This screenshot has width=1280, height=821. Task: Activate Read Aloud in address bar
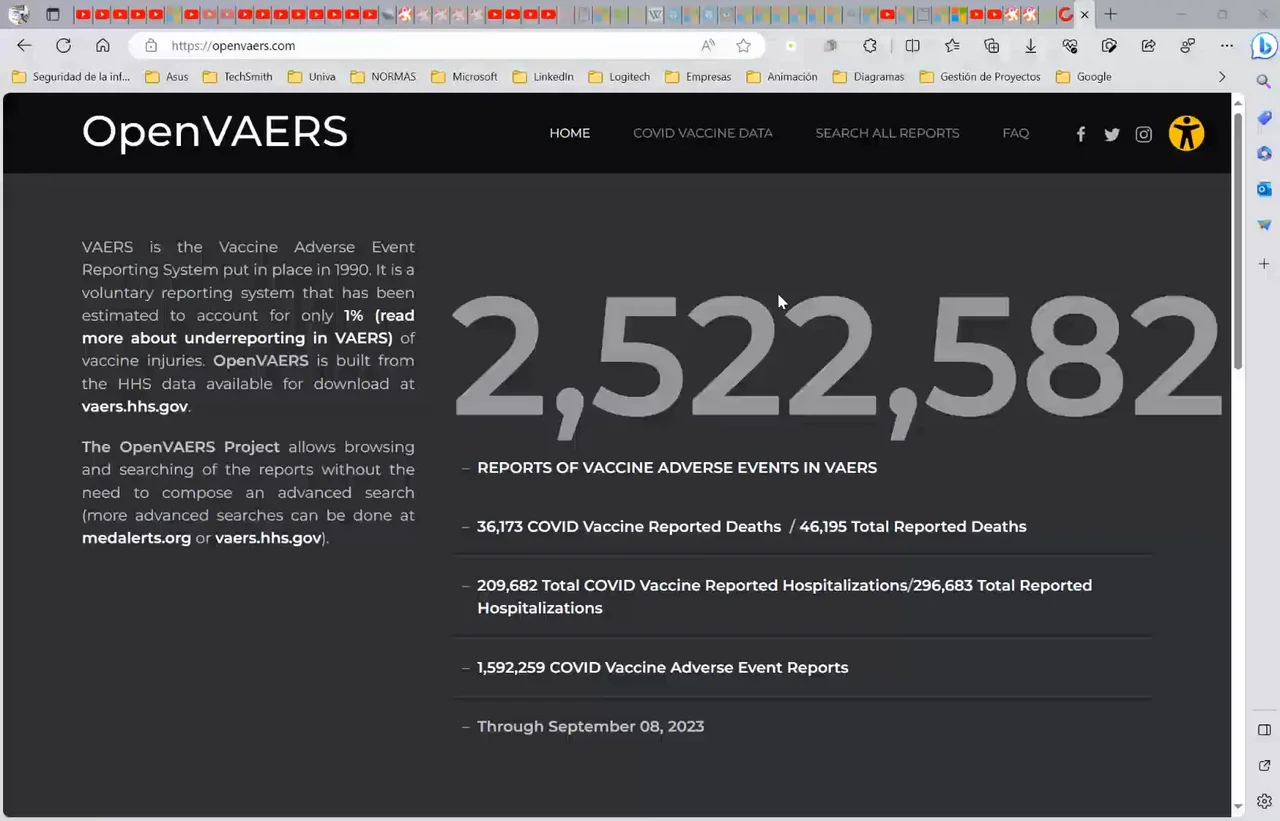(708, 45)
